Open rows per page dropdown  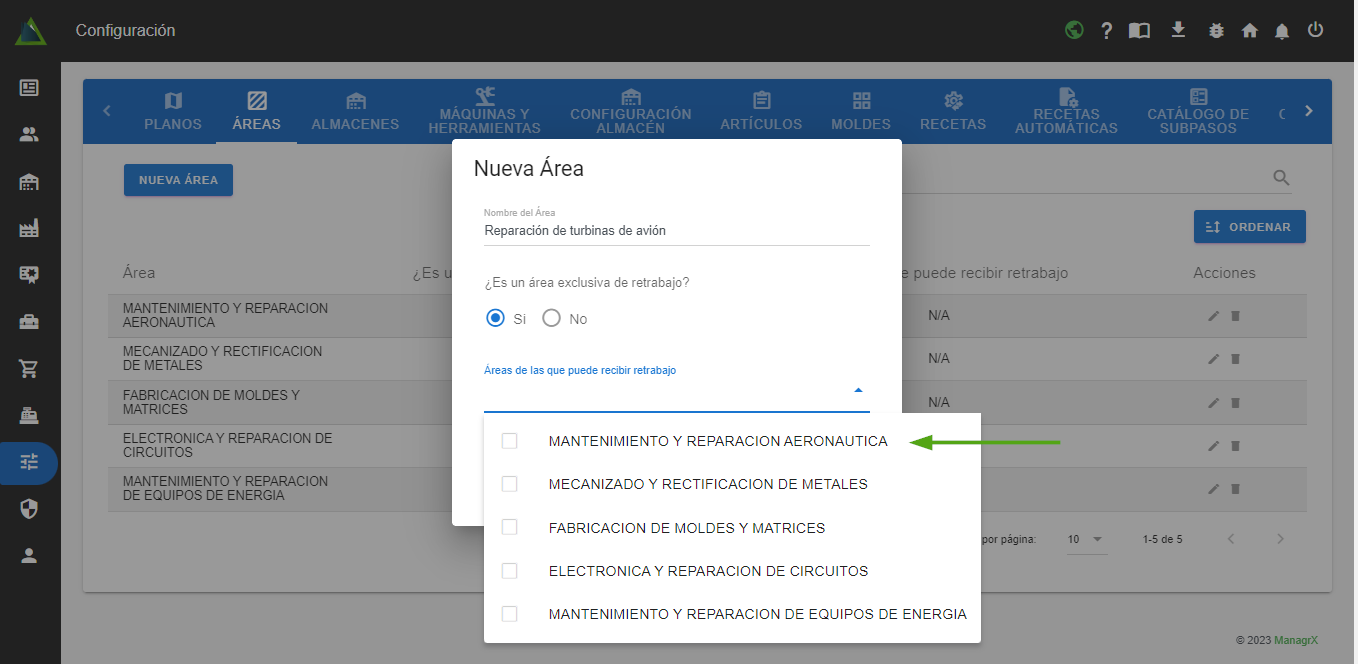click(1085, 539)
